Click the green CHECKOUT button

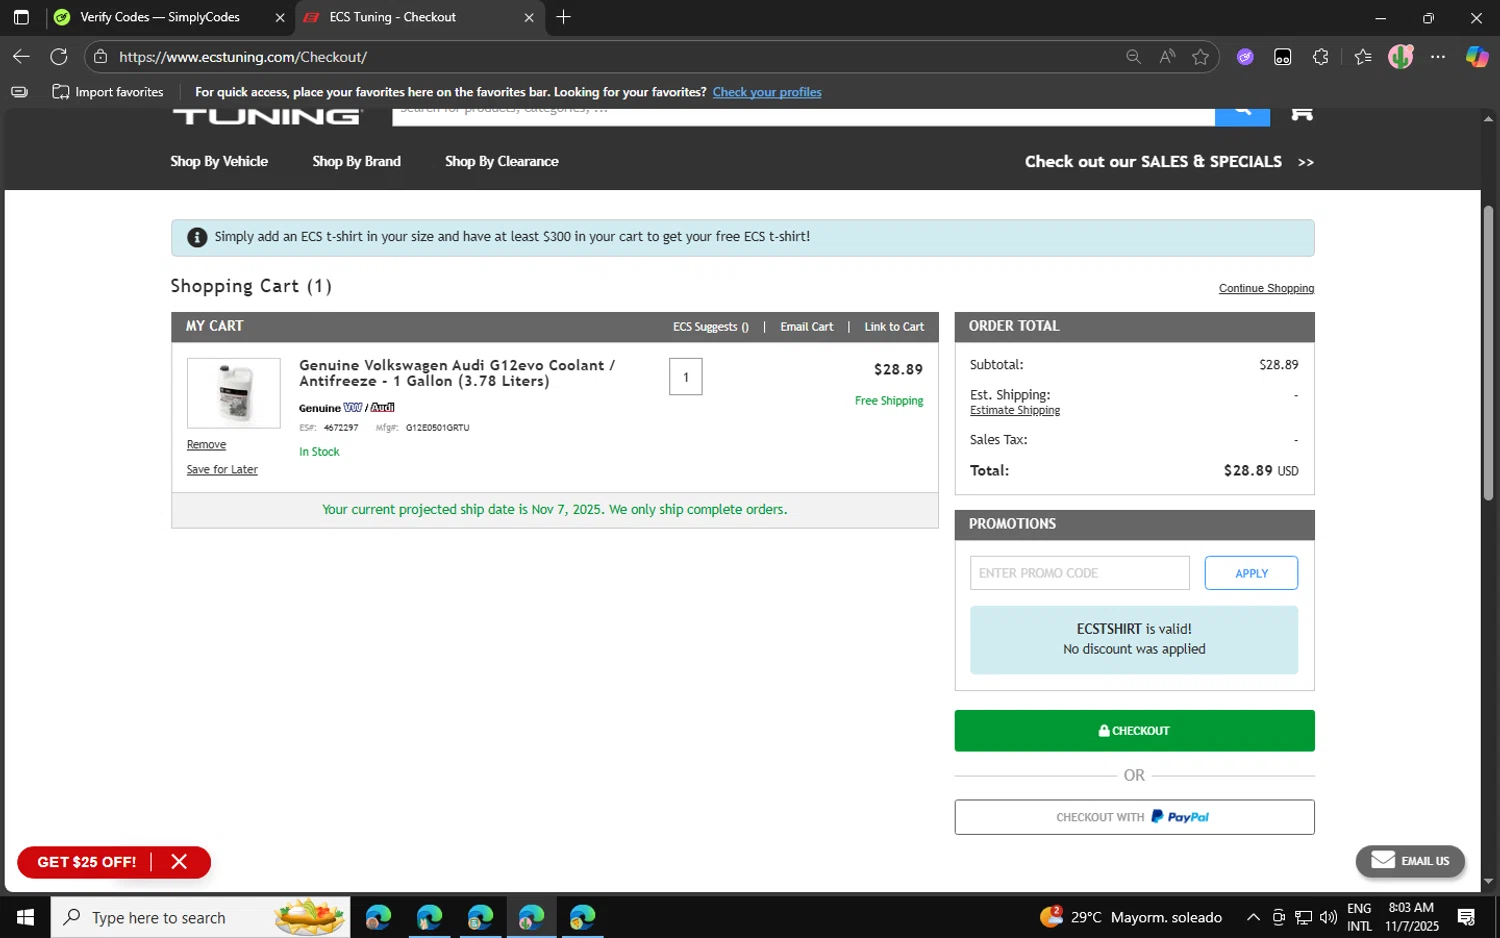coord(1134,731)
